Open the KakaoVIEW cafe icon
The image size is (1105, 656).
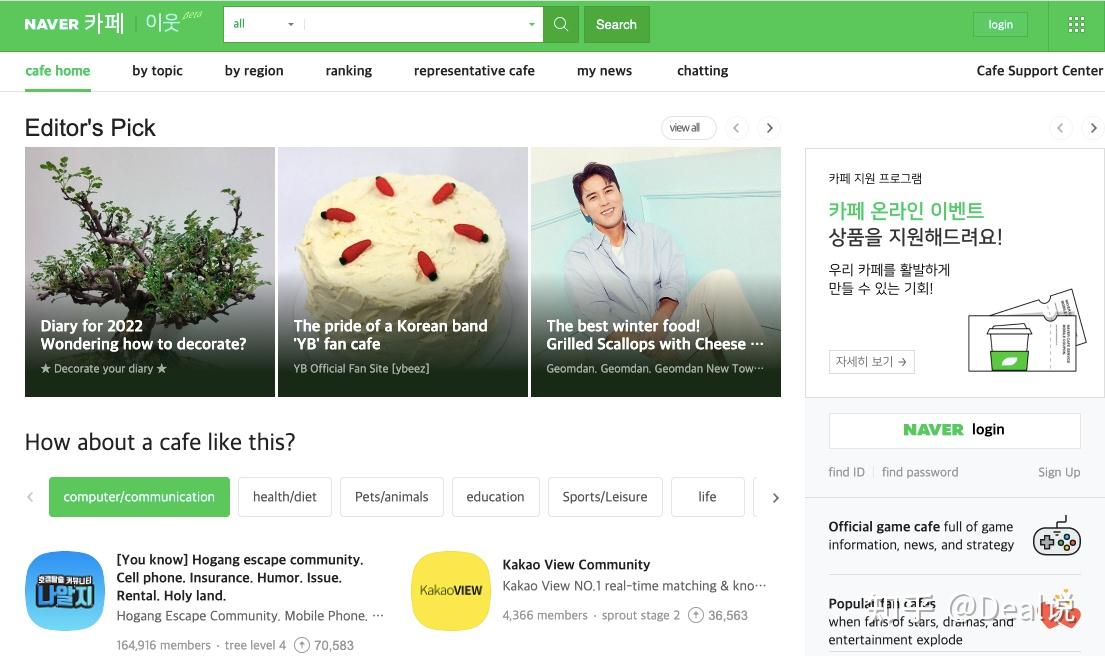[451, 591]
